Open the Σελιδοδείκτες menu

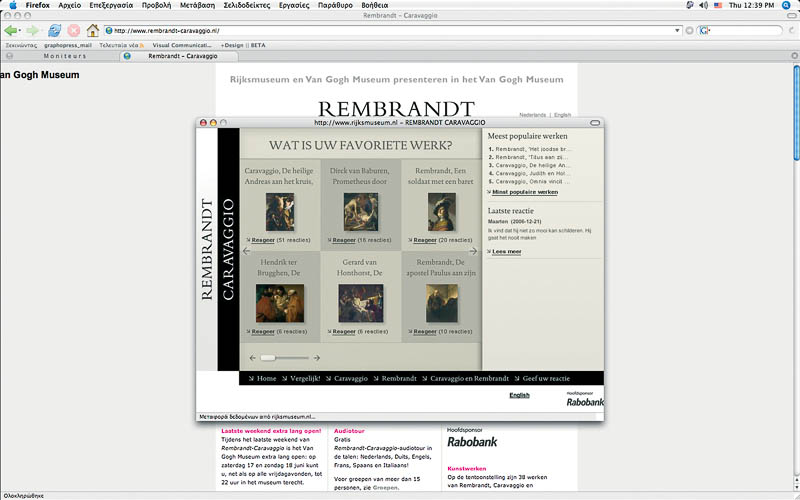point(246,5)
